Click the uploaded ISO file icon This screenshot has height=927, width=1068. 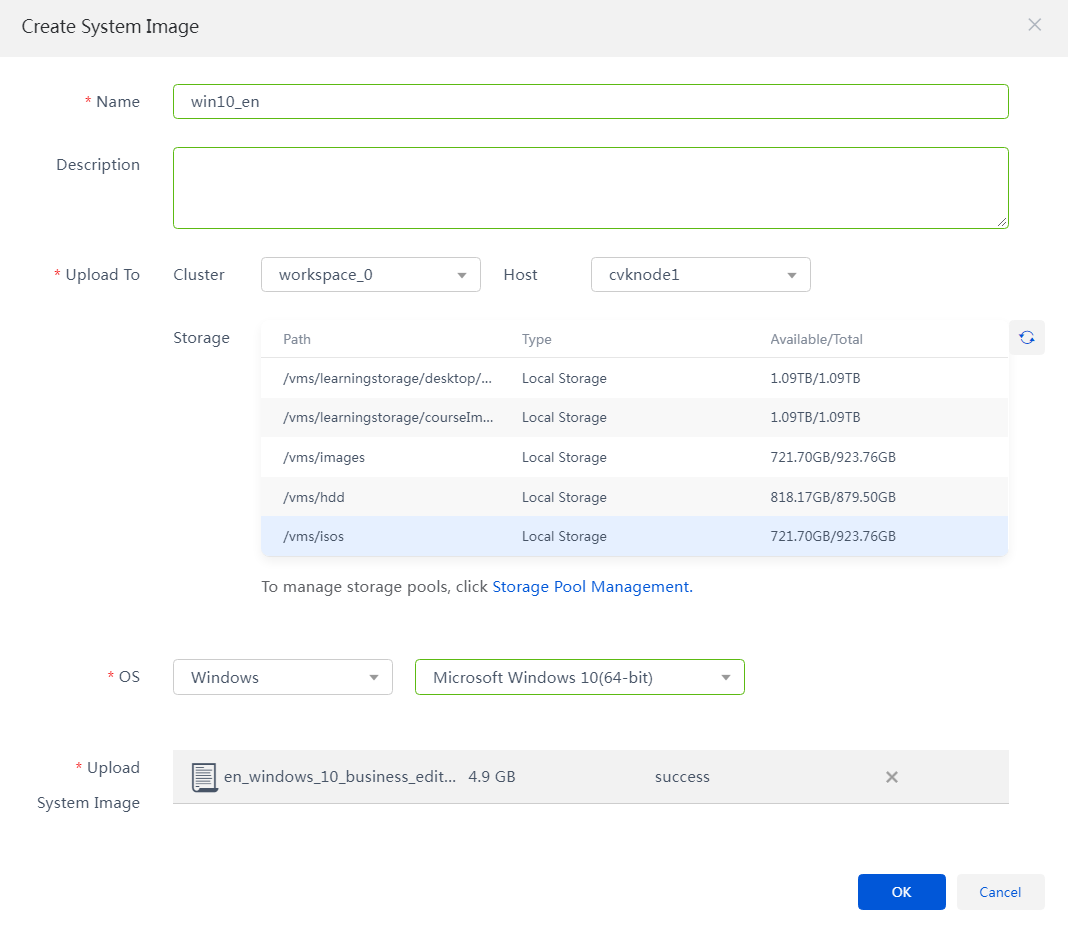tap(204, 777)
